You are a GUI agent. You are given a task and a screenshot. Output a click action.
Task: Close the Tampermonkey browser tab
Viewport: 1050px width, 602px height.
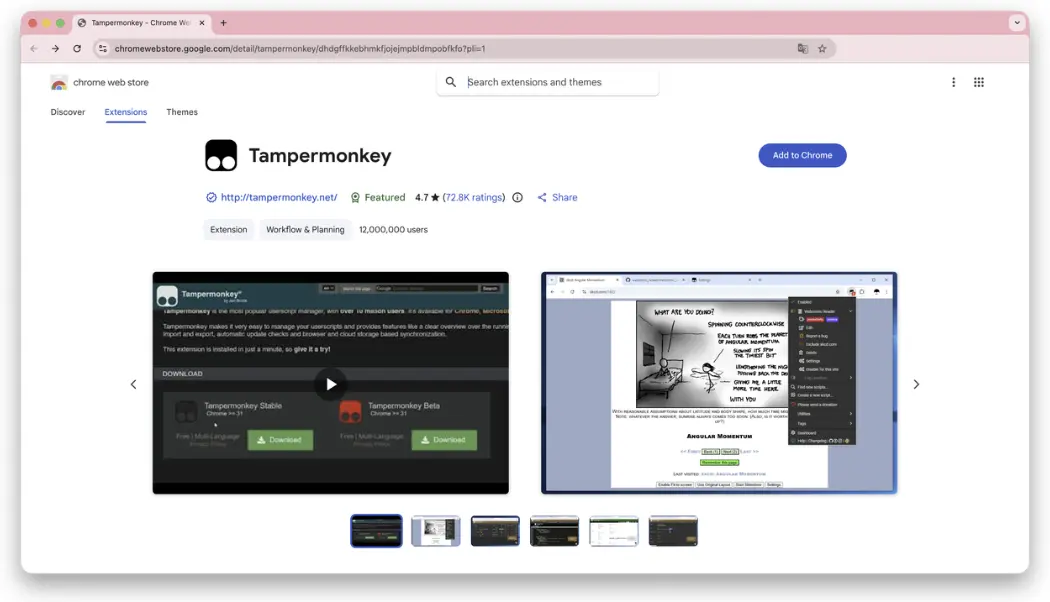tap(202, 23)
